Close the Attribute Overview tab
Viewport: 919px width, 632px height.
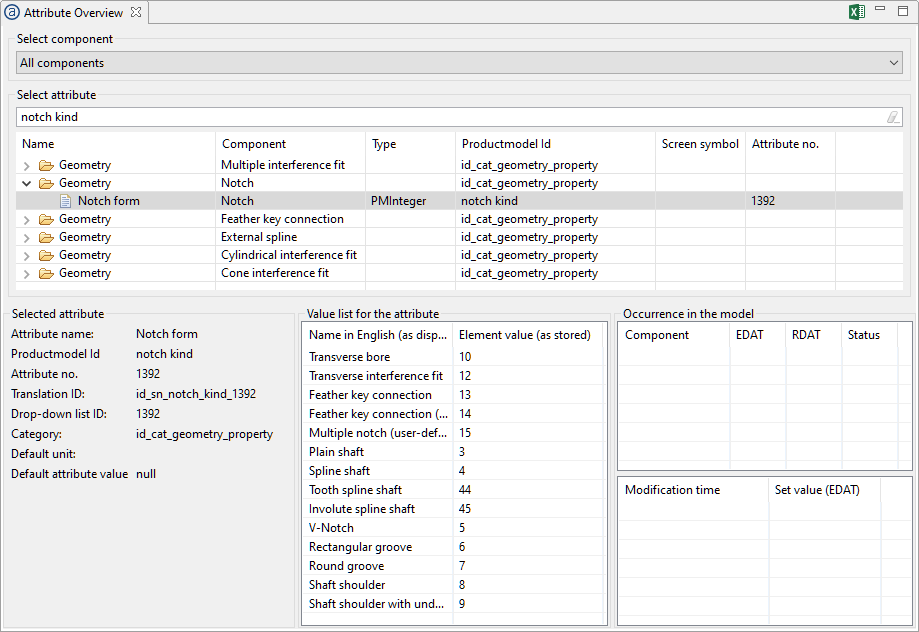(x=136, y=13)
